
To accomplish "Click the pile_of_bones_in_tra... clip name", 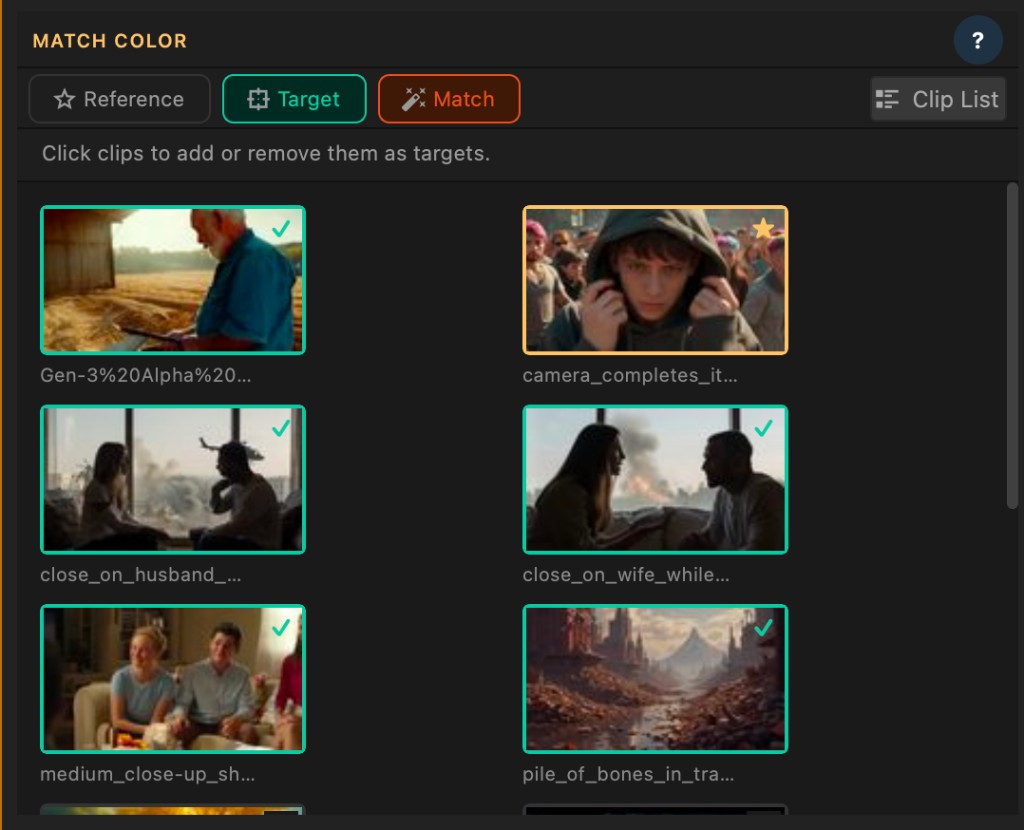I will [628, 774].
